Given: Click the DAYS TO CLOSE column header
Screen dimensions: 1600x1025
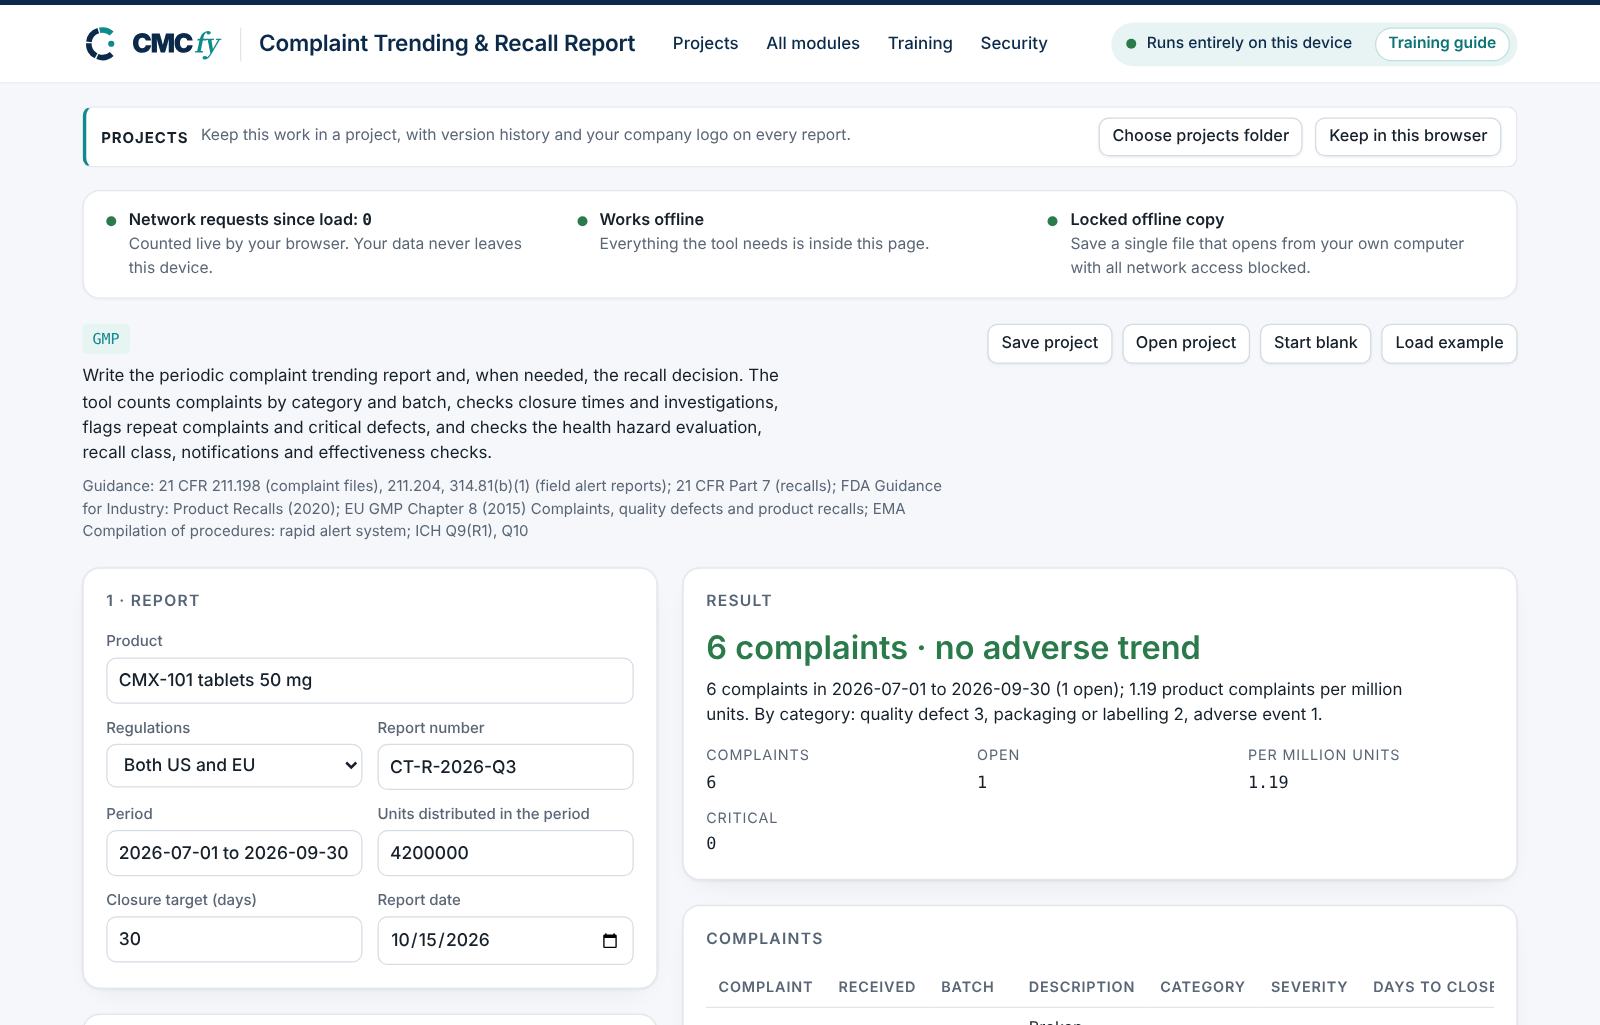Looking at the screenshot, I should pyautogui.click(x=1433, y=987).
